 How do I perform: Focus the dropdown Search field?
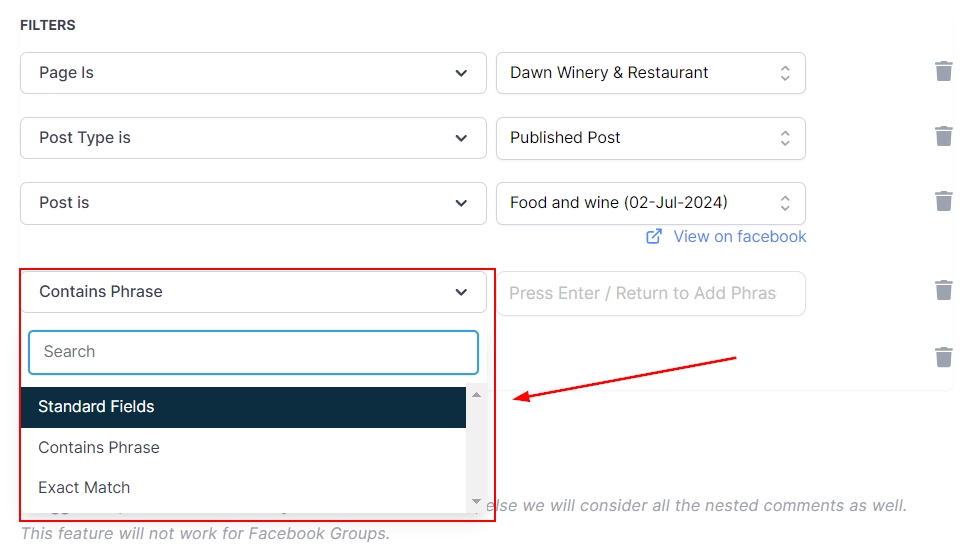tap(253, 352)
